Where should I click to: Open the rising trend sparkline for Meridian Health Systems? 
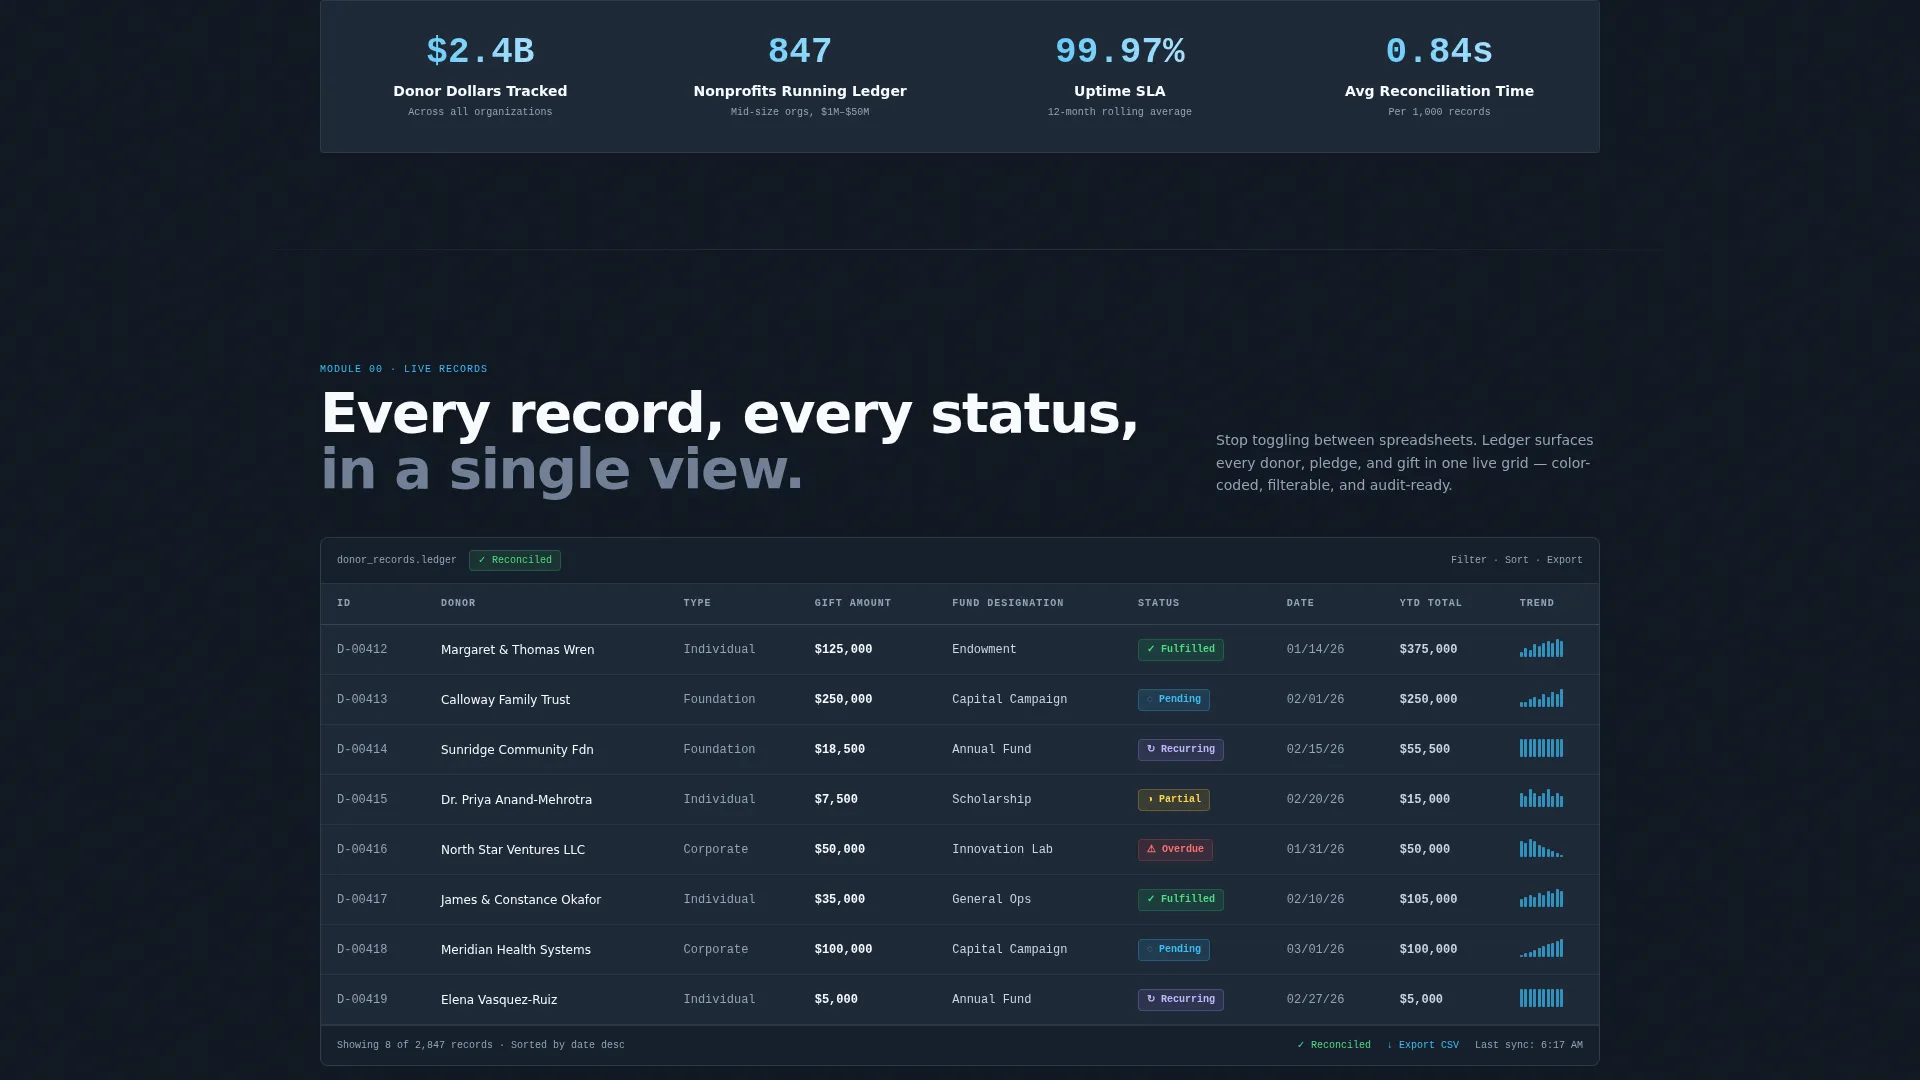click(x=1541, y=948)
